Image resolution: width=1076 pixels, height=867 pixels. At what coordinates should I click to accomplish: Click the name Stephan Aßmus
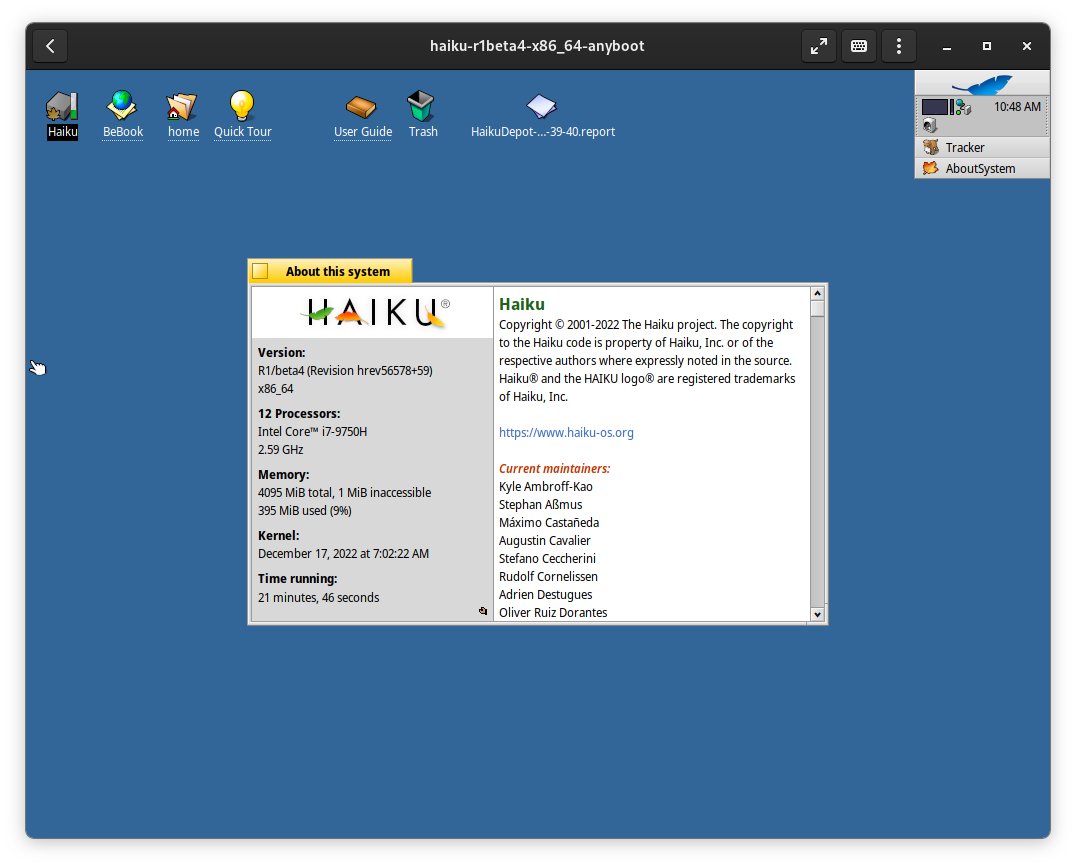pos(540,504)
